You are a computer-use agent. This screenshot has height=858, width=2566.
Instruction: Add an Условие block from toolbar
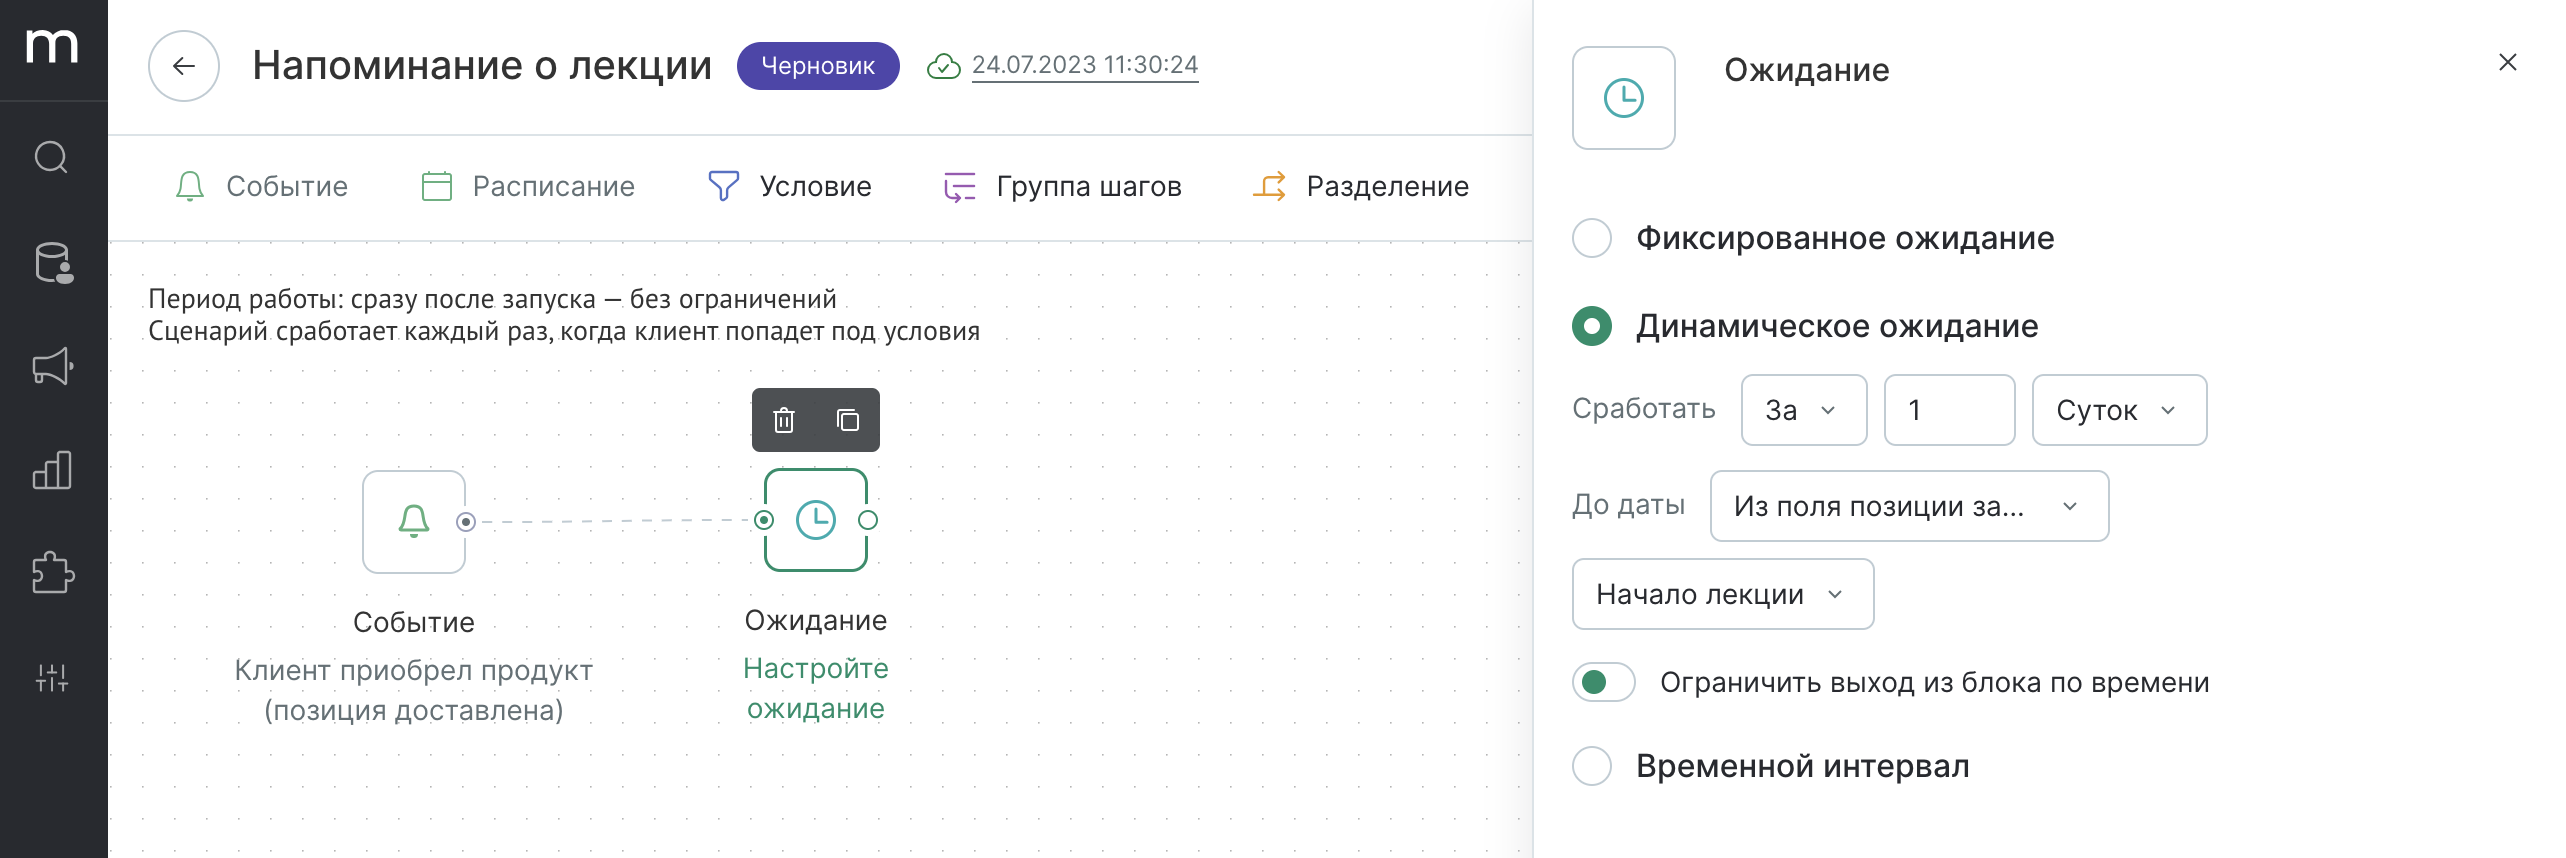point(790,187)
